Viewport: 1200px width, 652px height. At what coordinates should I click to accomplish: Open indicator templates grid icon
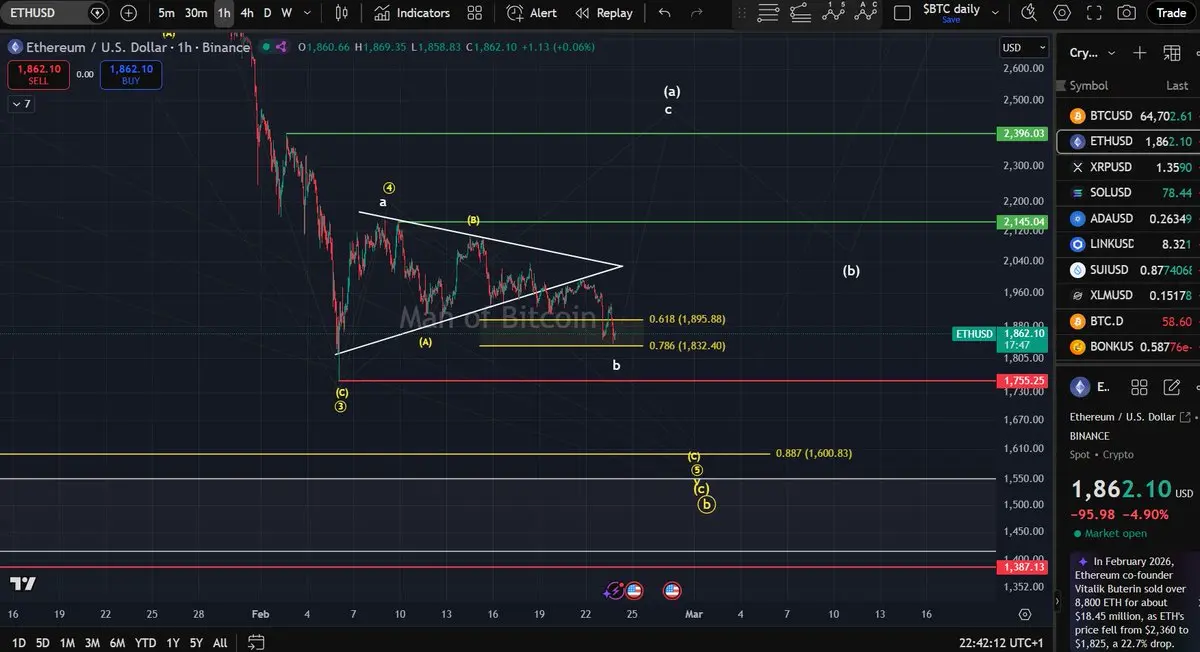[x=475, y=13]
